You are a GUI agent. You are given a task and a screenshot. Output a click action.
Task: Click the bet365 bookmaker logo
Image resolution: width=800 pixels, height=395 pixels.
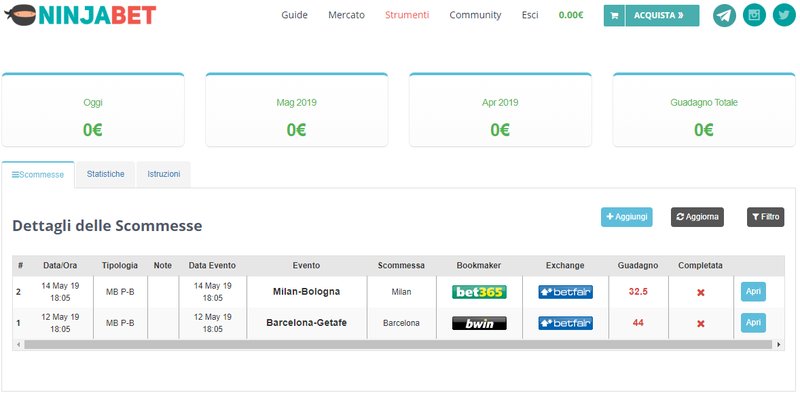click(x=479, y=292)
